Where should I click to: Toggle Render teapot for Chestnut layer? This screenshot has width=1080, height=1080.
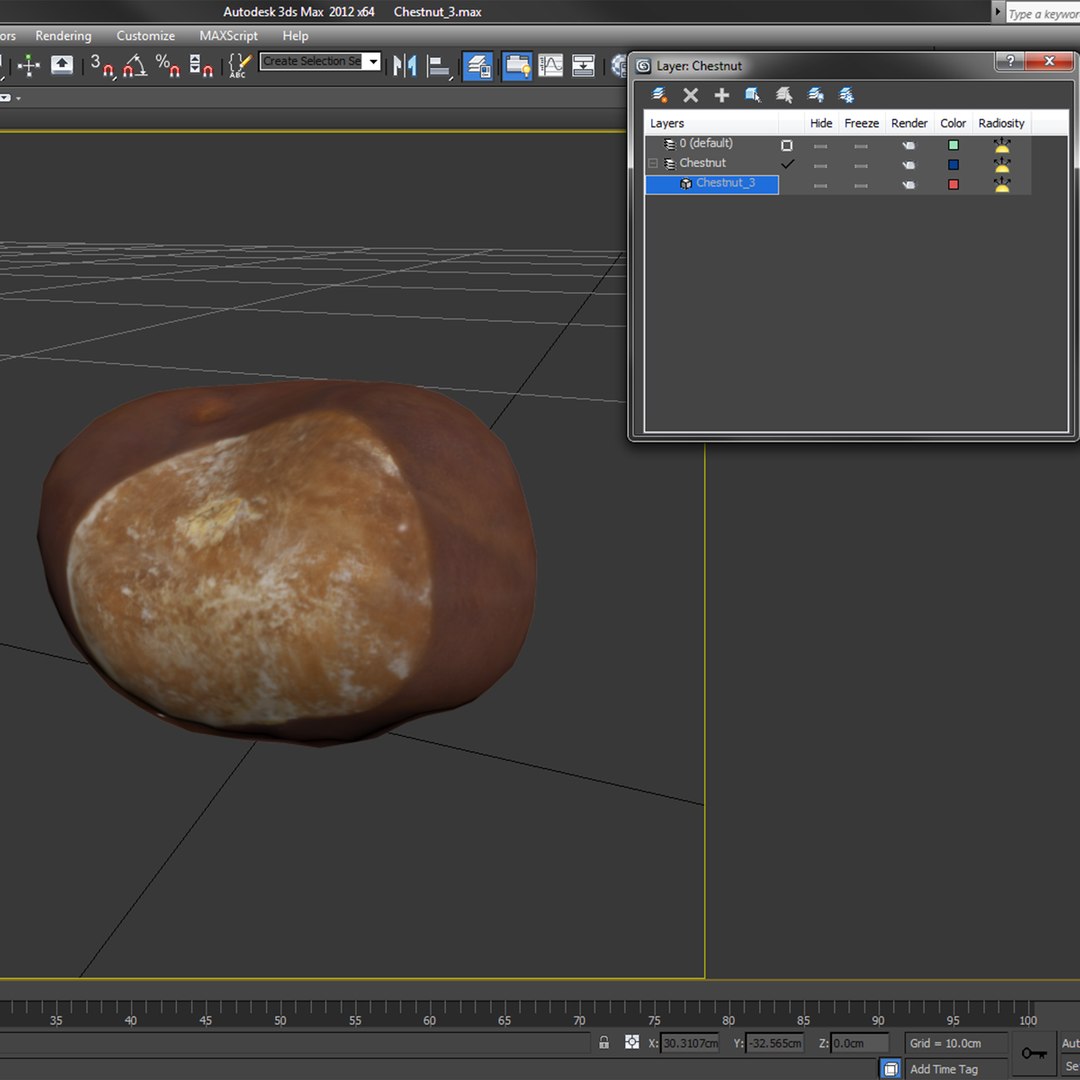click(x=909, y=165)
